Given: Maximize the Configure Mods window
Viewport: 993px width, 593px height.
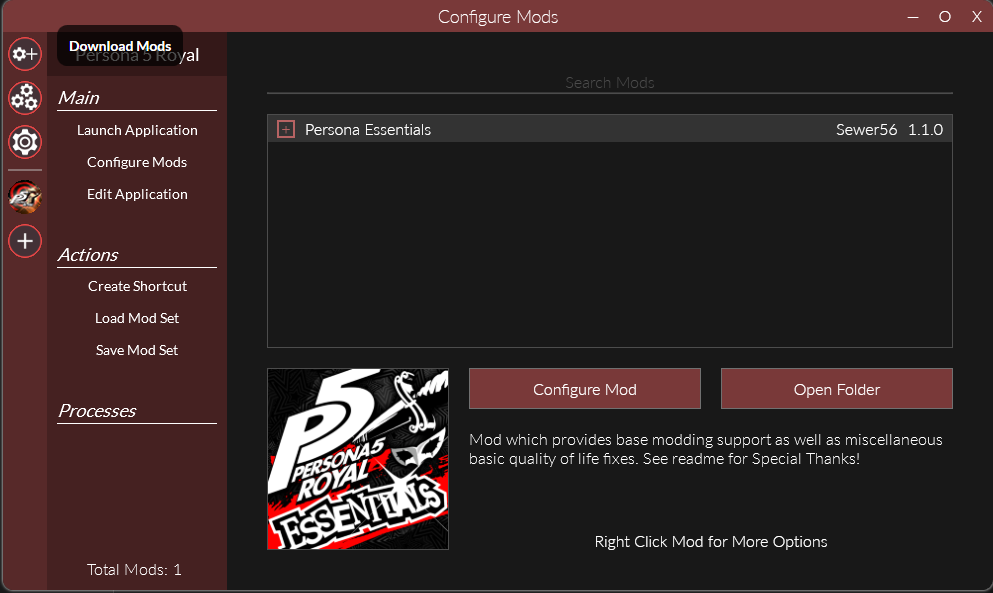Looking at the screenshot, I should tap(944, 17).
